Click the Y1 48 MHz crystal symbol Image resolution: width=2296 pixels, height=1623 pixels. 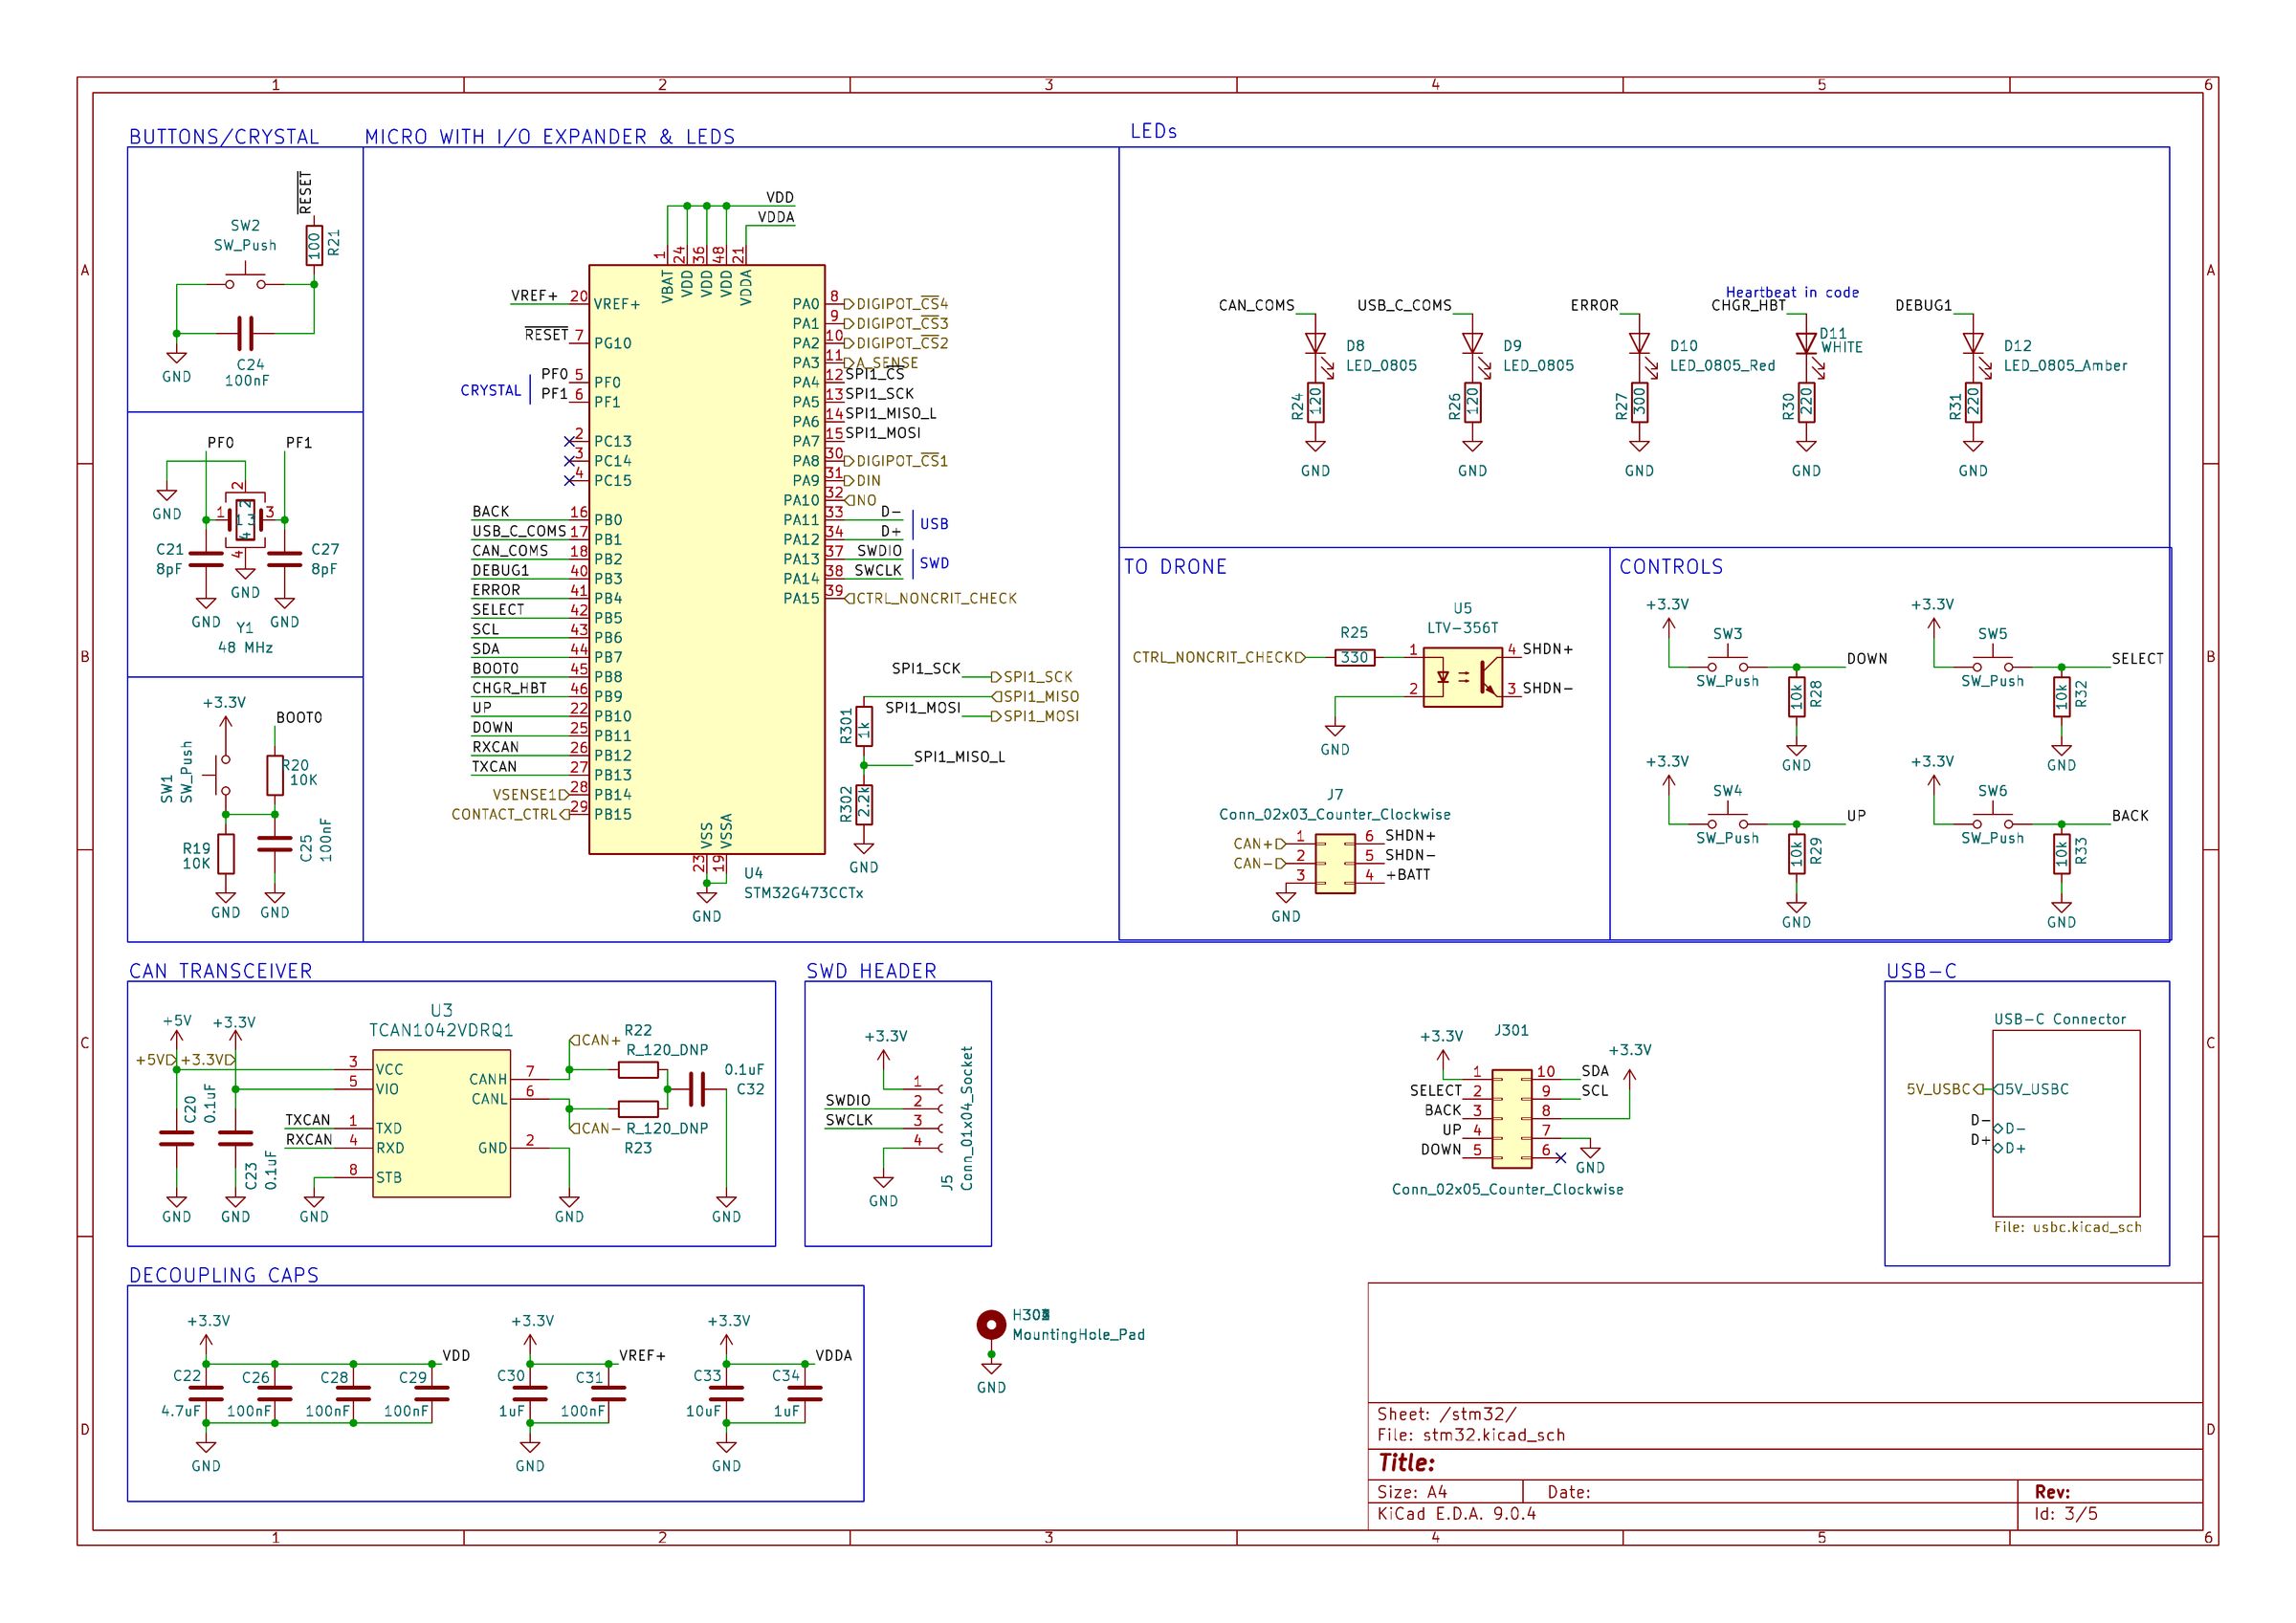245,518
